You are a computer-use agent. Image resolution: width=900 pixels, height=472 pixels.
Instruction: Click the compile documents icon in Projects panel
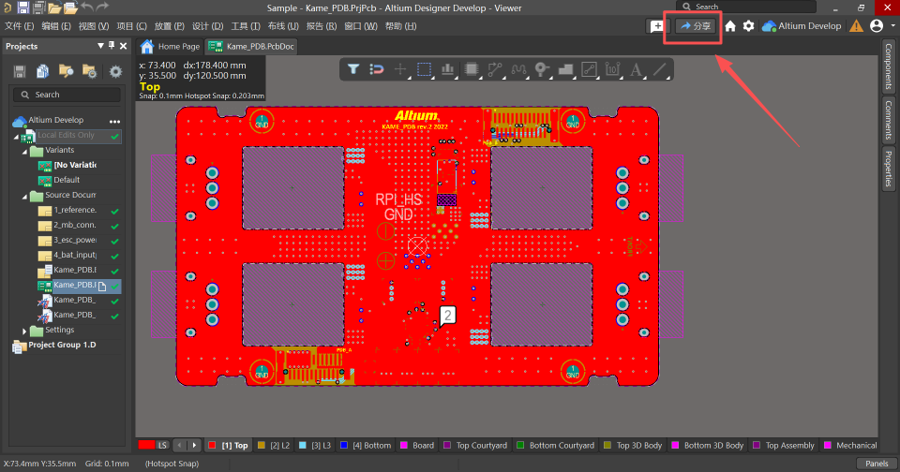click(x=42, y=71)
